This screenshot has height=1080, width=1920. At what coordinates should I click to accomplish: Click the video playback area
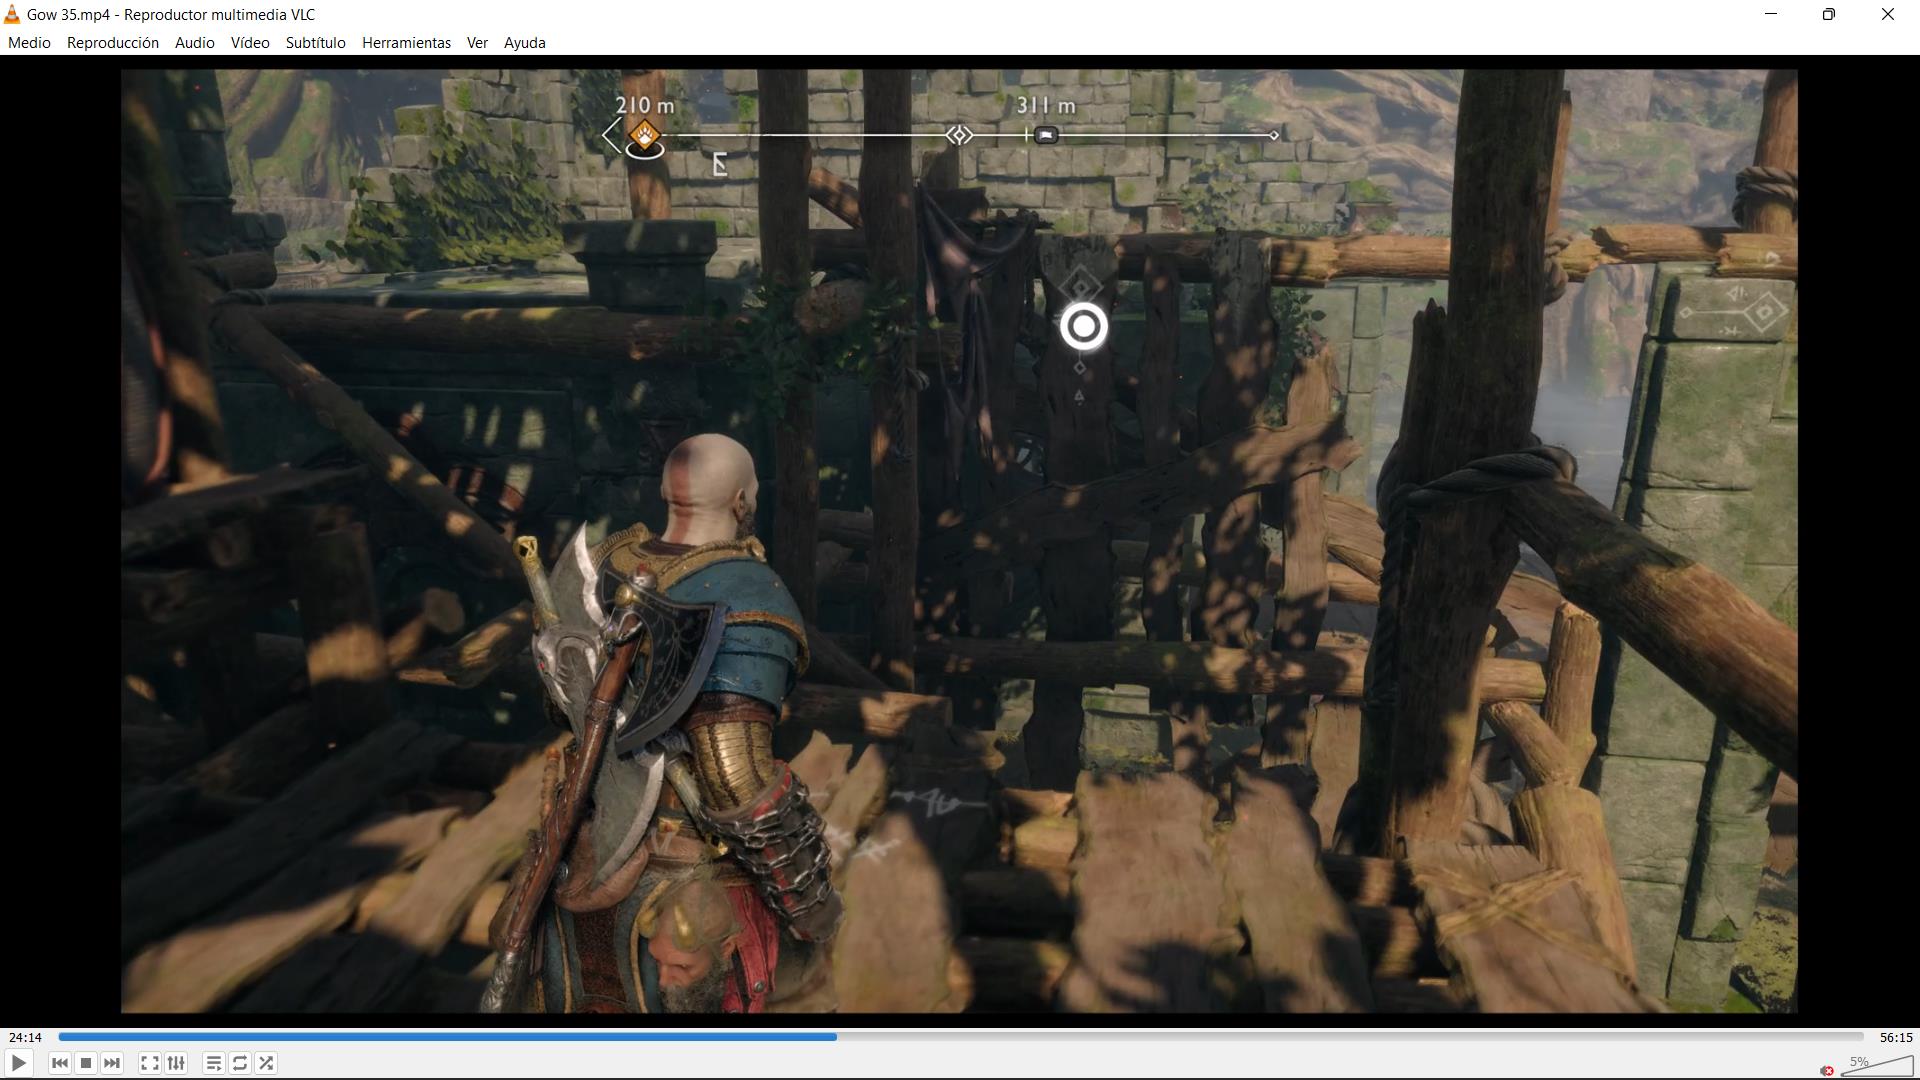pos(959,541)
